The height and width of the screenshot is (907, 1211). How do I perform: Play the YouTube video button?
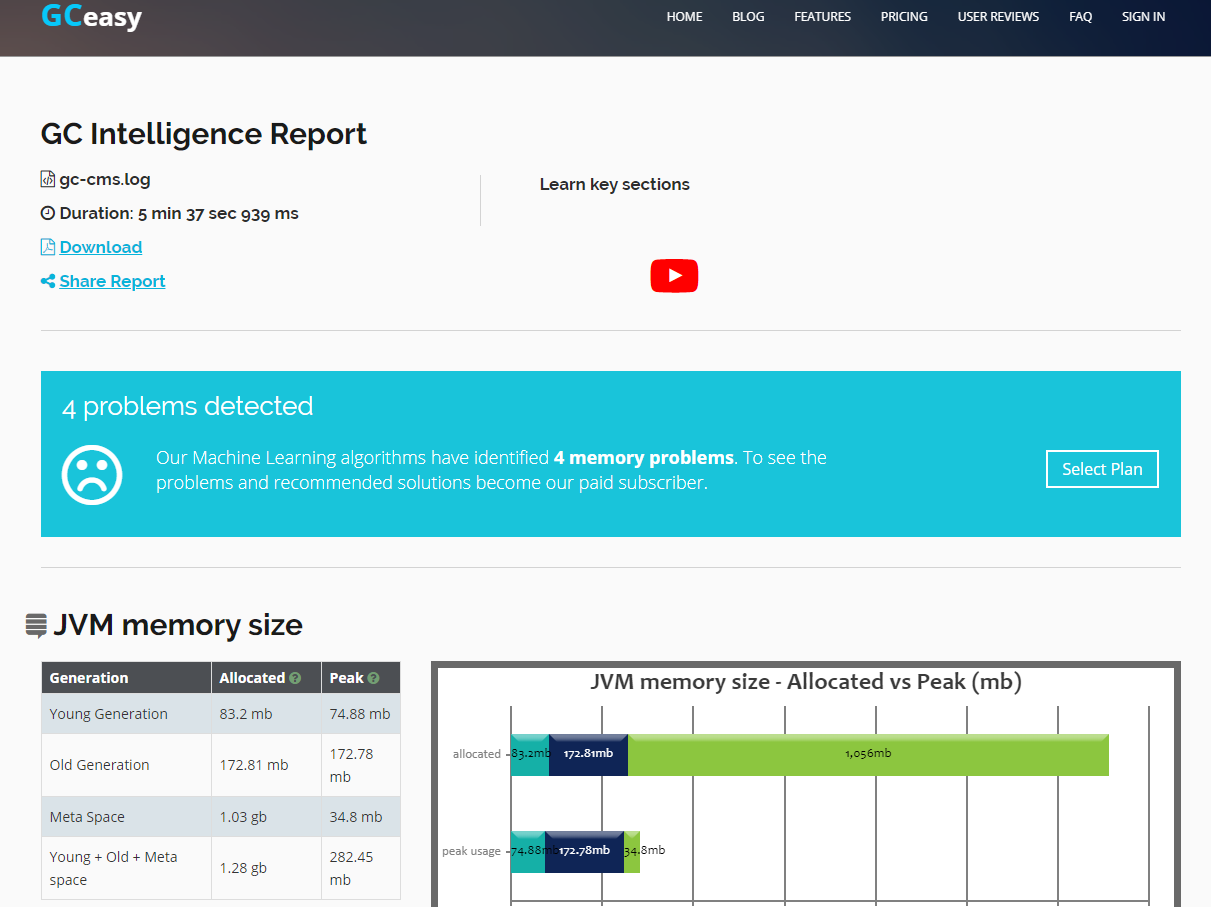[x=674, y=276]
